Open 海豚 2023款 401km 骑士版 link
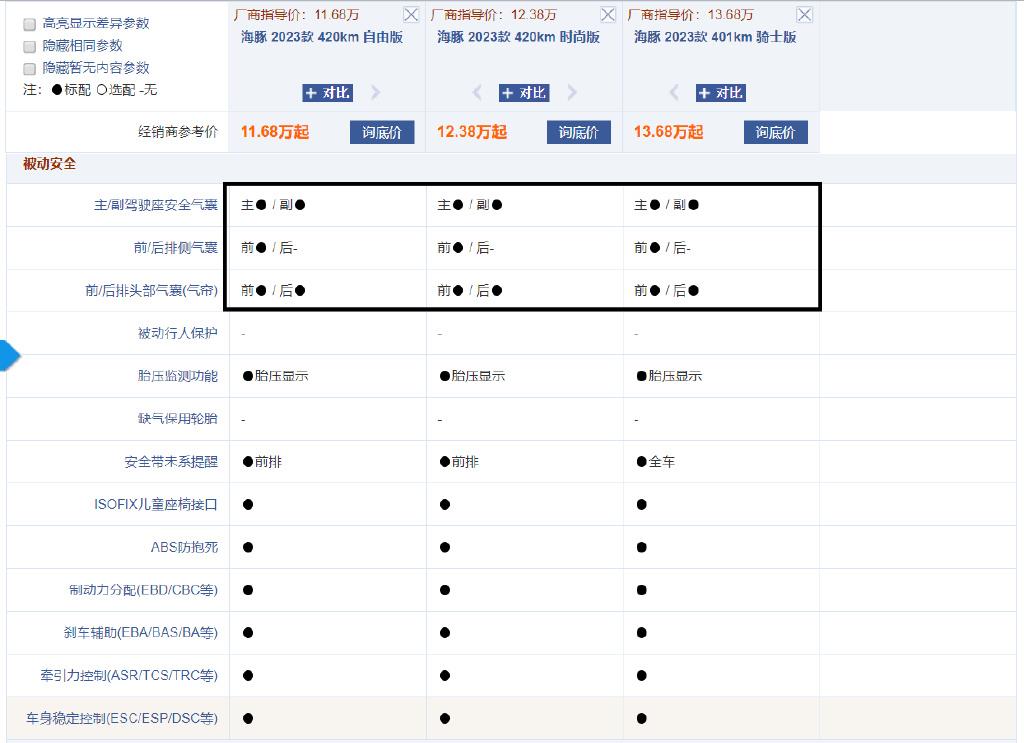 (x=715, y=37)
